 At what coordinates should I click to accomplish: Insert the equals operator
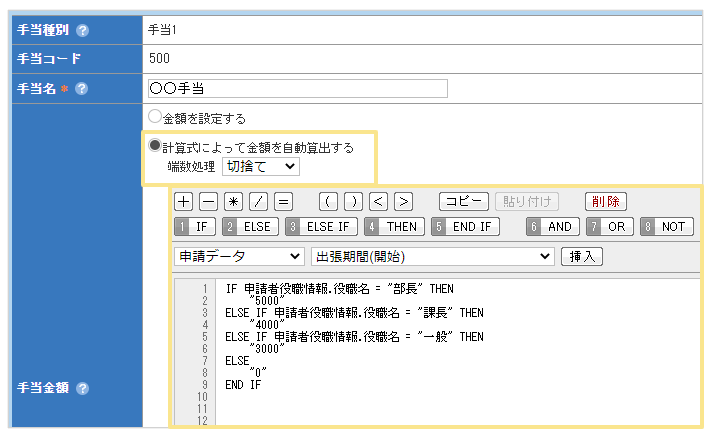pyautogui.click(x=284, y=202)
